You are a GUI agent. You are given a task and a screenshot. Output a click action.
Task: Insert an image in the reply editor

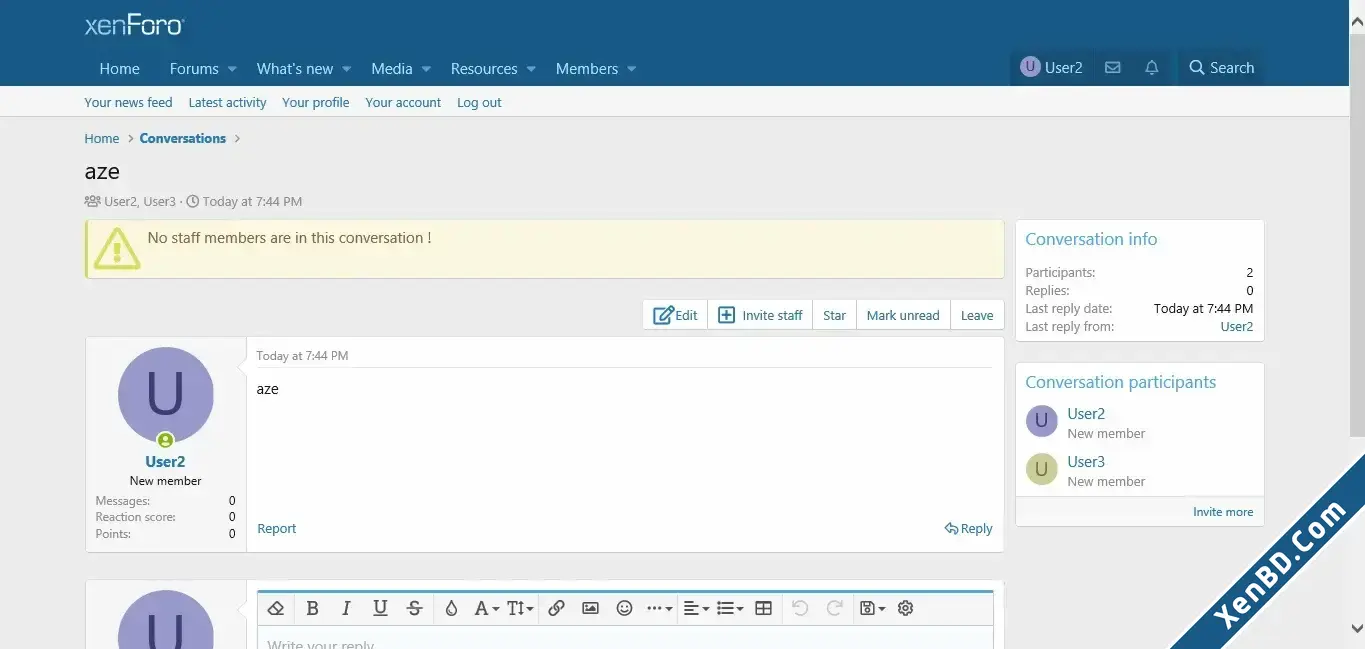click(x=590, y=608)
